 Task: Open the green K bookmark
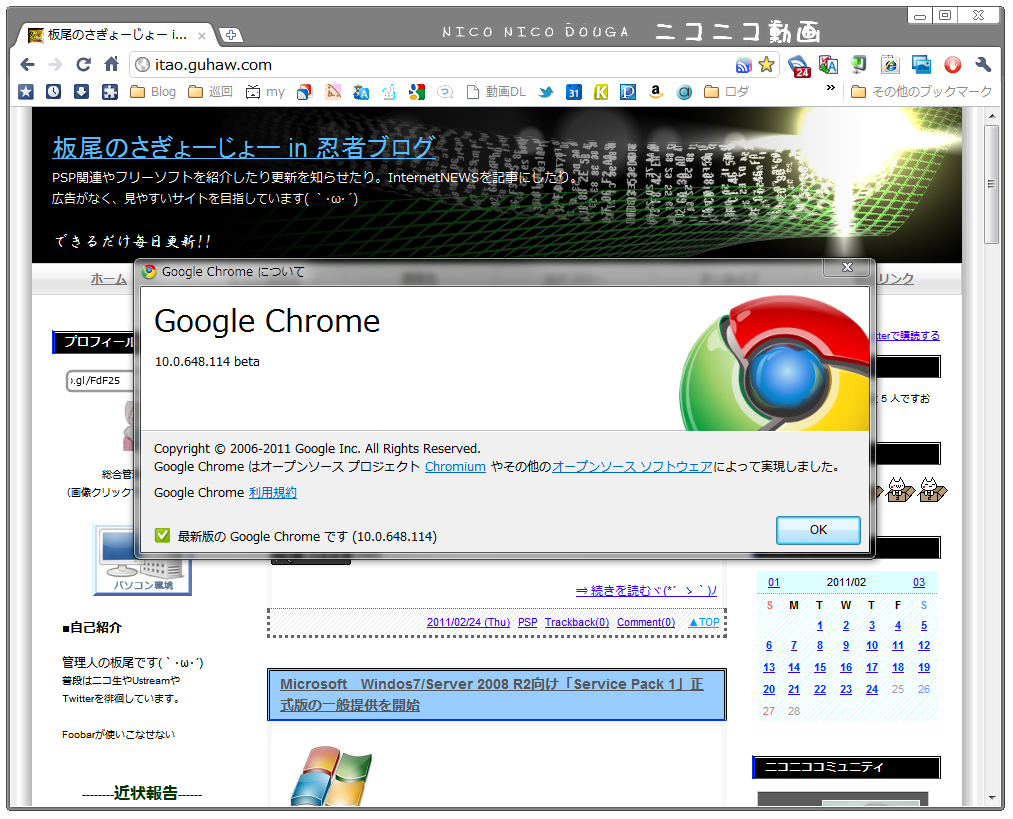(x=601, y=92)
